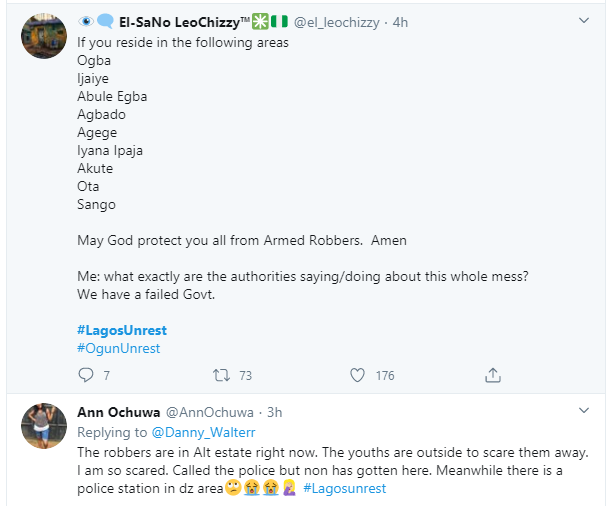Open #Lagosunrest hashtag in Ann's reply
Screen dimensions: 607x506
click(345, 488)
